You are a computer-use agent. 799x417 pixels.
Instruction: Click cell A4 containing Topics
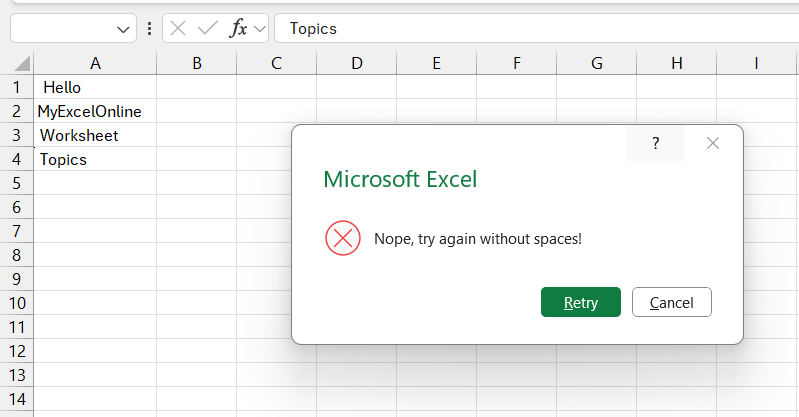[95, 159]
